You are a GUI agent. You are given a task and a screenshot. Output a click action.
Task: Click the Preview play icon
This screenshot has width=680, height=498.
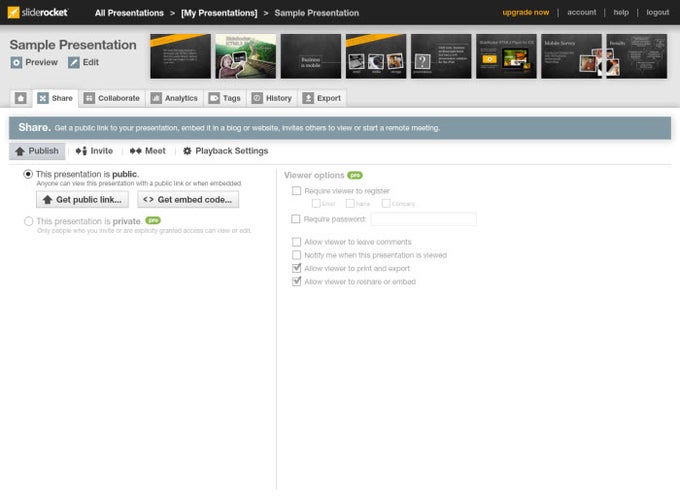pyautogui.click(x=16, y=62)
